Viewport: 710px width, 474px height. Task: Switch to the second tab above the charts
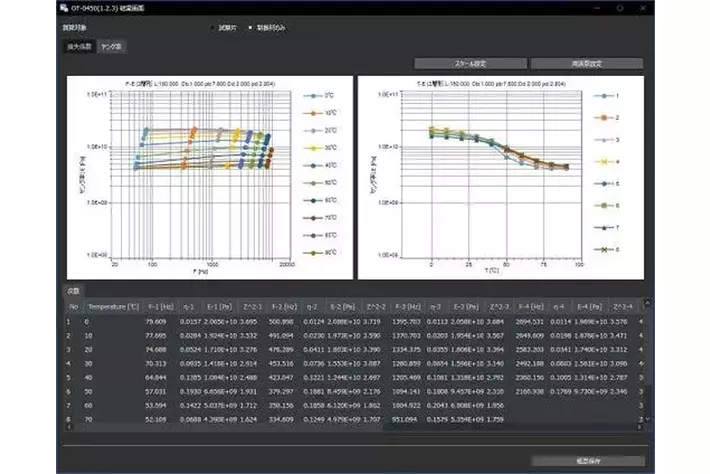tap(110, 46)
